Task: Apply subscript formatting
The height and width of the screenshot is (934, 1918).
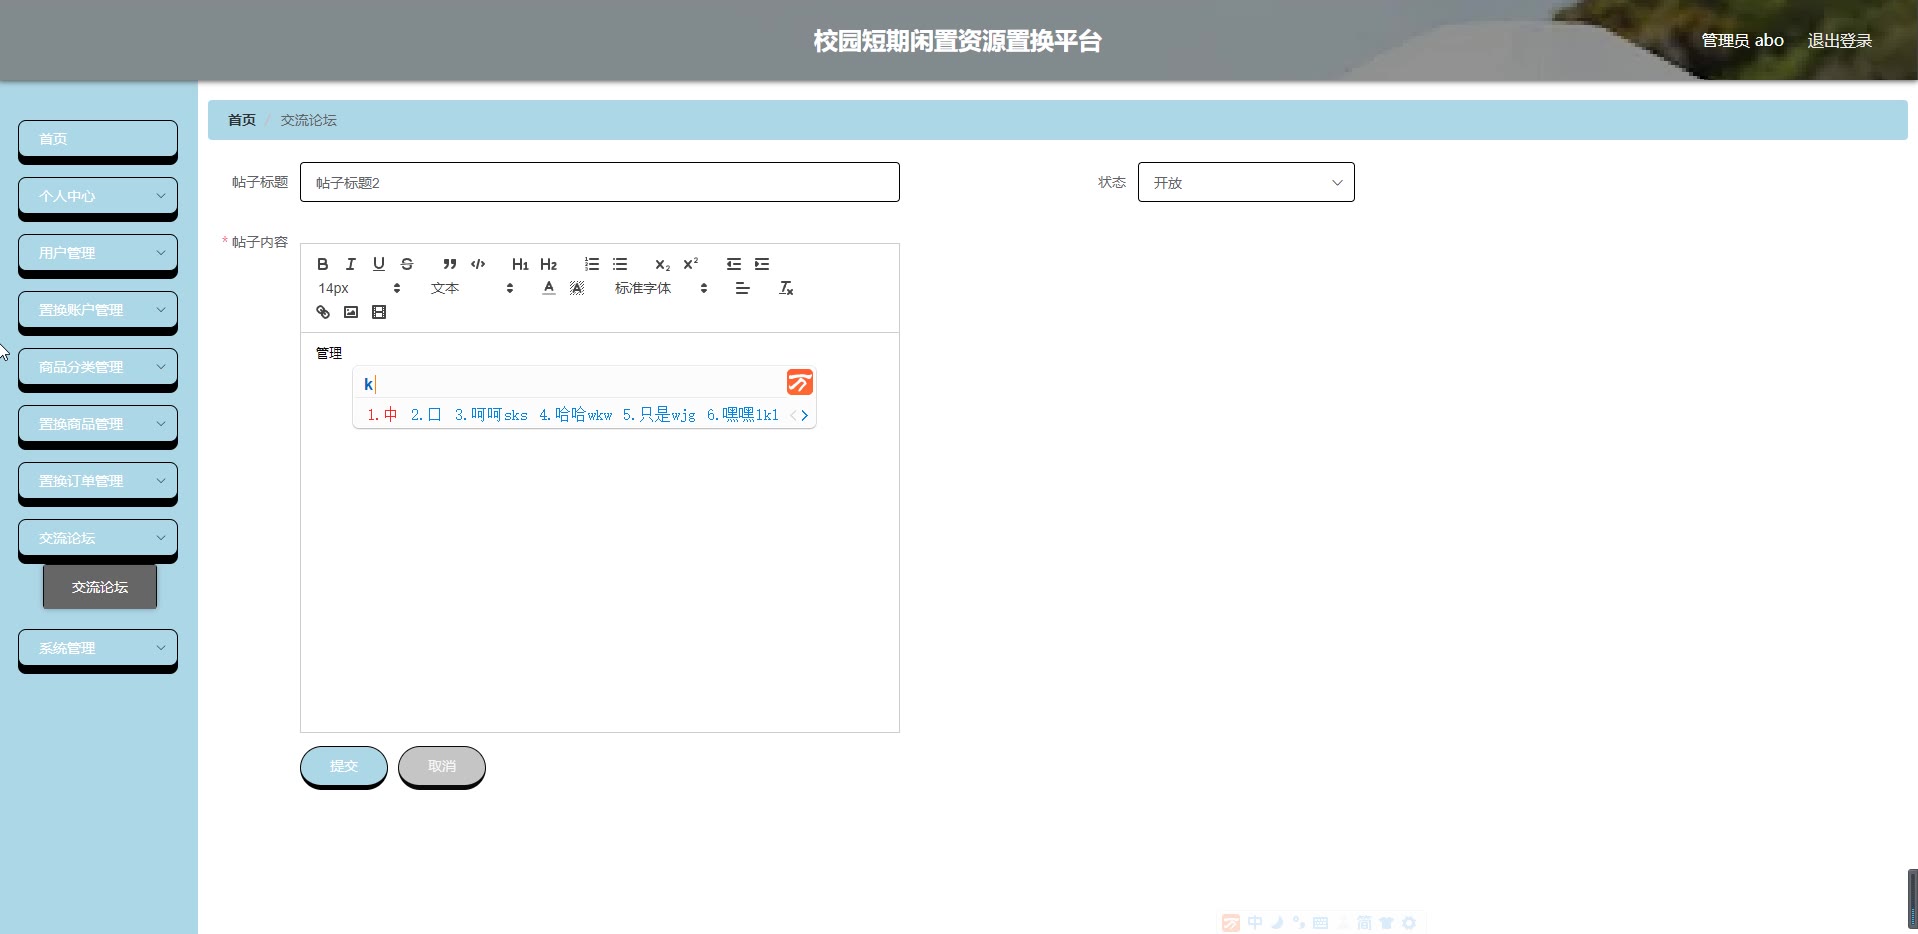Action: pyautogui.click(x=662, y=264)
